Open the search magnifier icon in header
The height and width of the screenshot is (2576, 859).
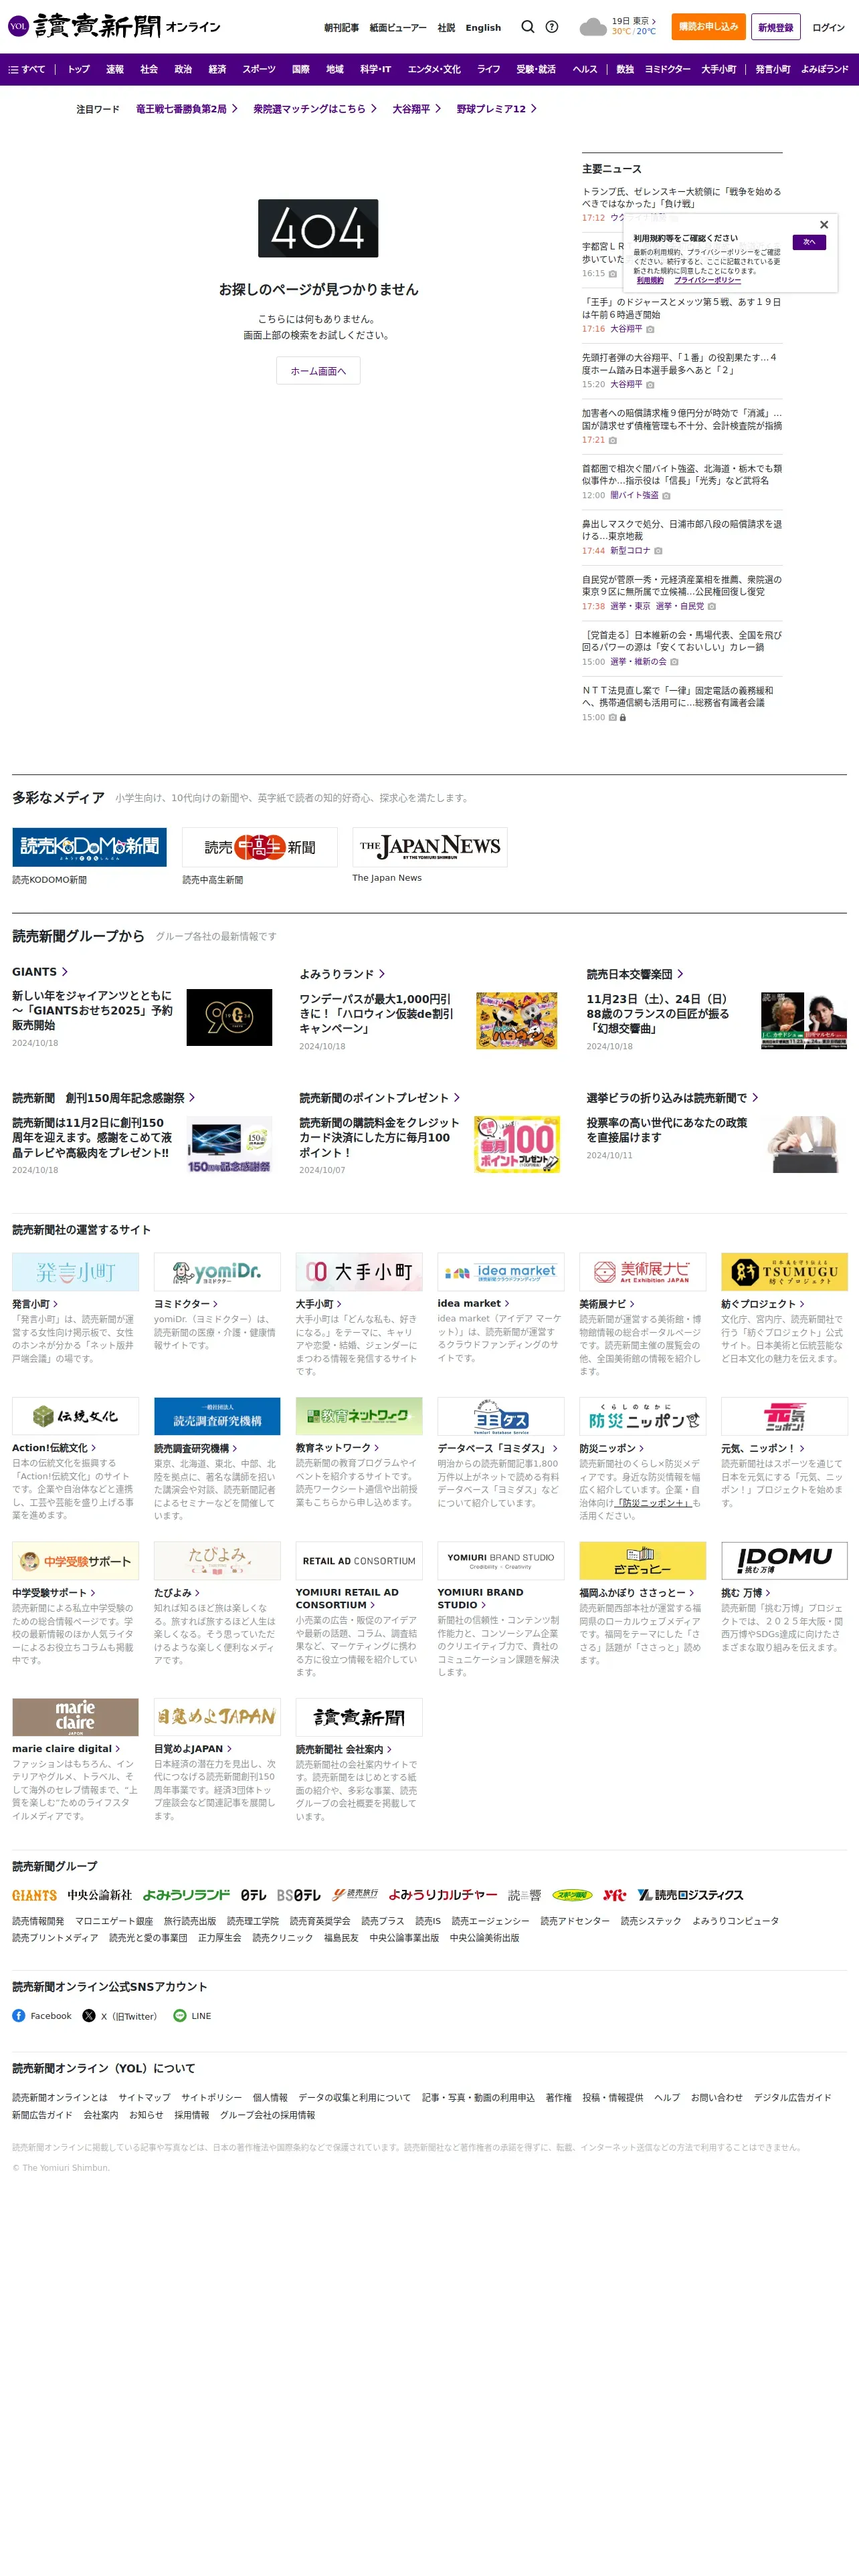[x=527, y=27]
